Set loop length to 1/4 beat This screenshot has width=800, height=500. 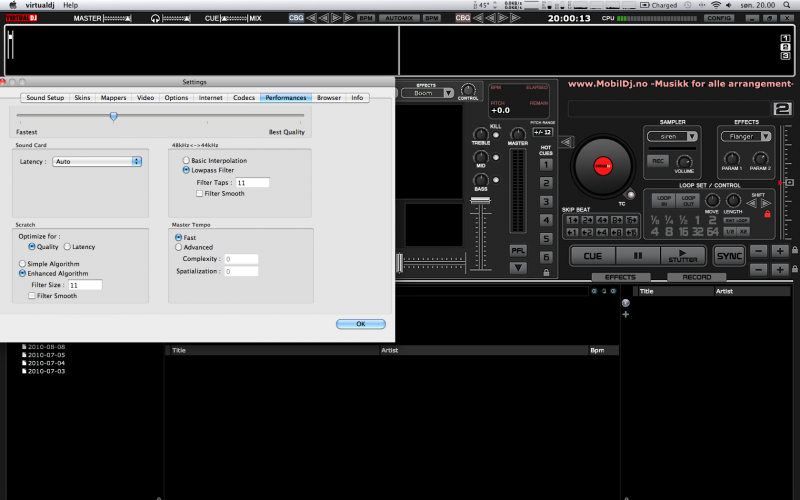669,220
